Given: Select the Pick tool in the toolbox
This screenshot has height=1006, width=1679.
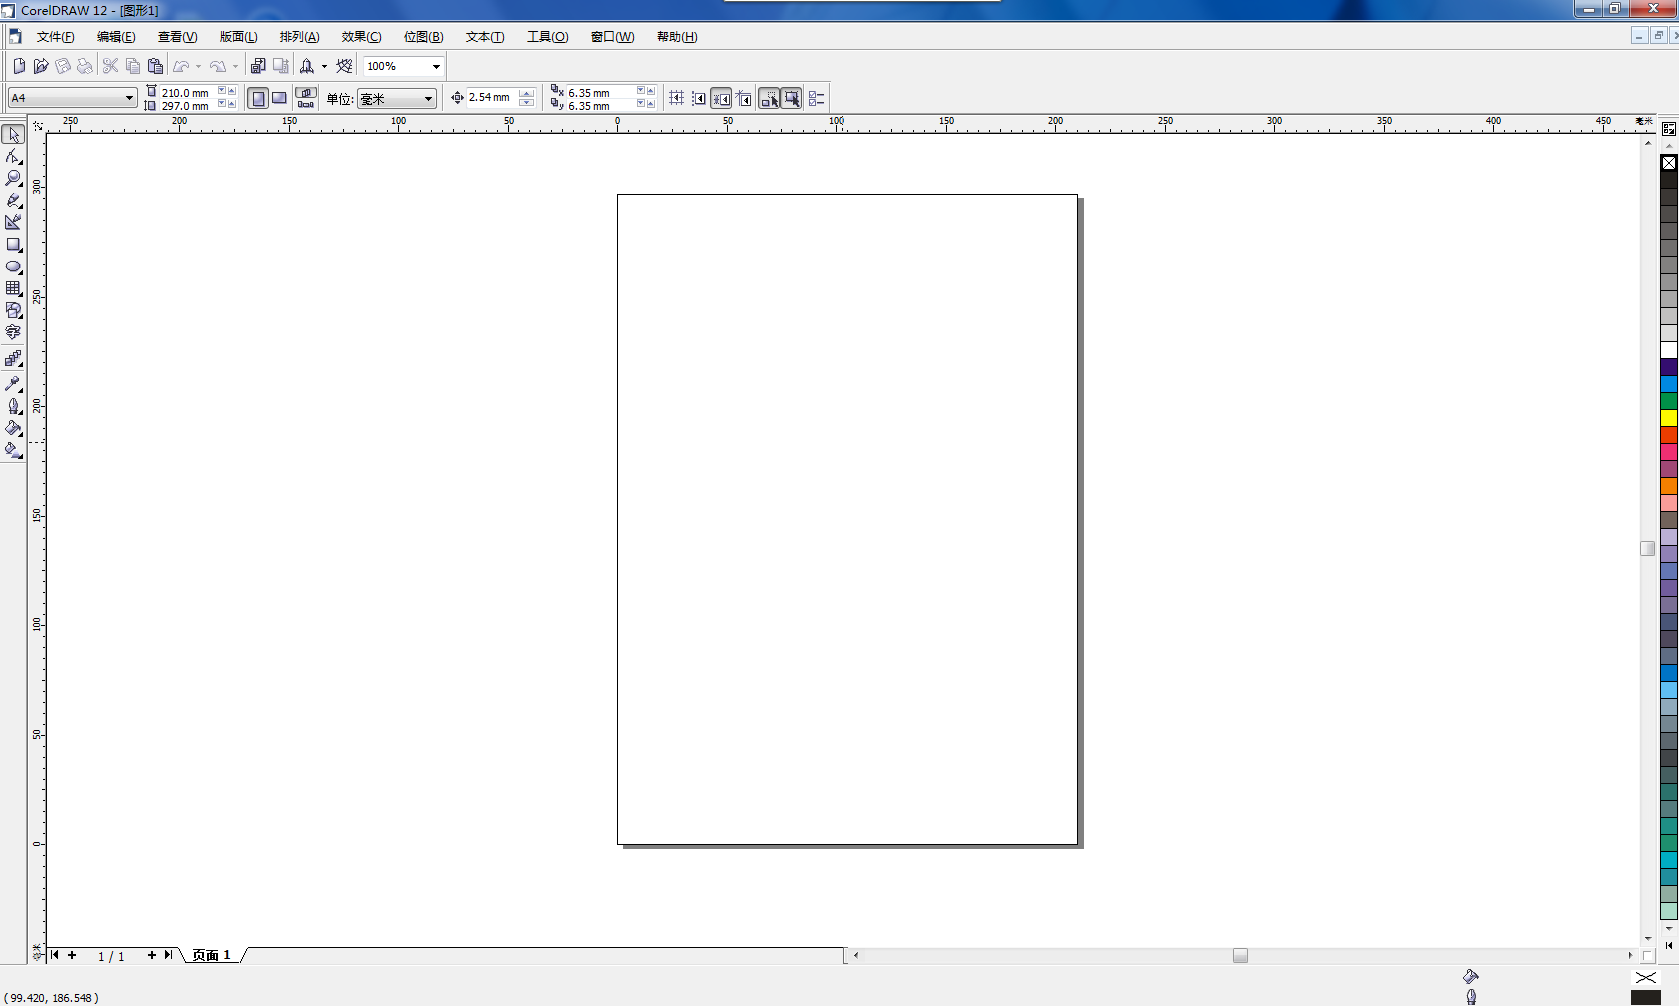Looking at the screenshot, I should tap(14, 135).
